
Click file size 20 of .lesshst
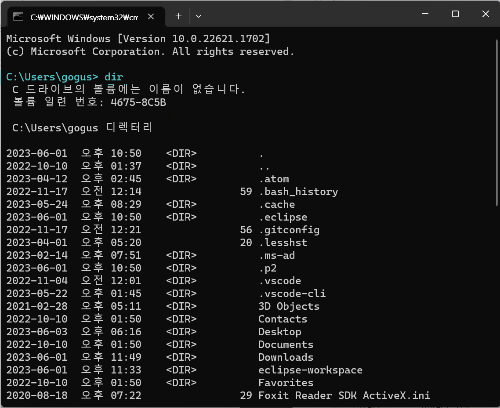246,243
